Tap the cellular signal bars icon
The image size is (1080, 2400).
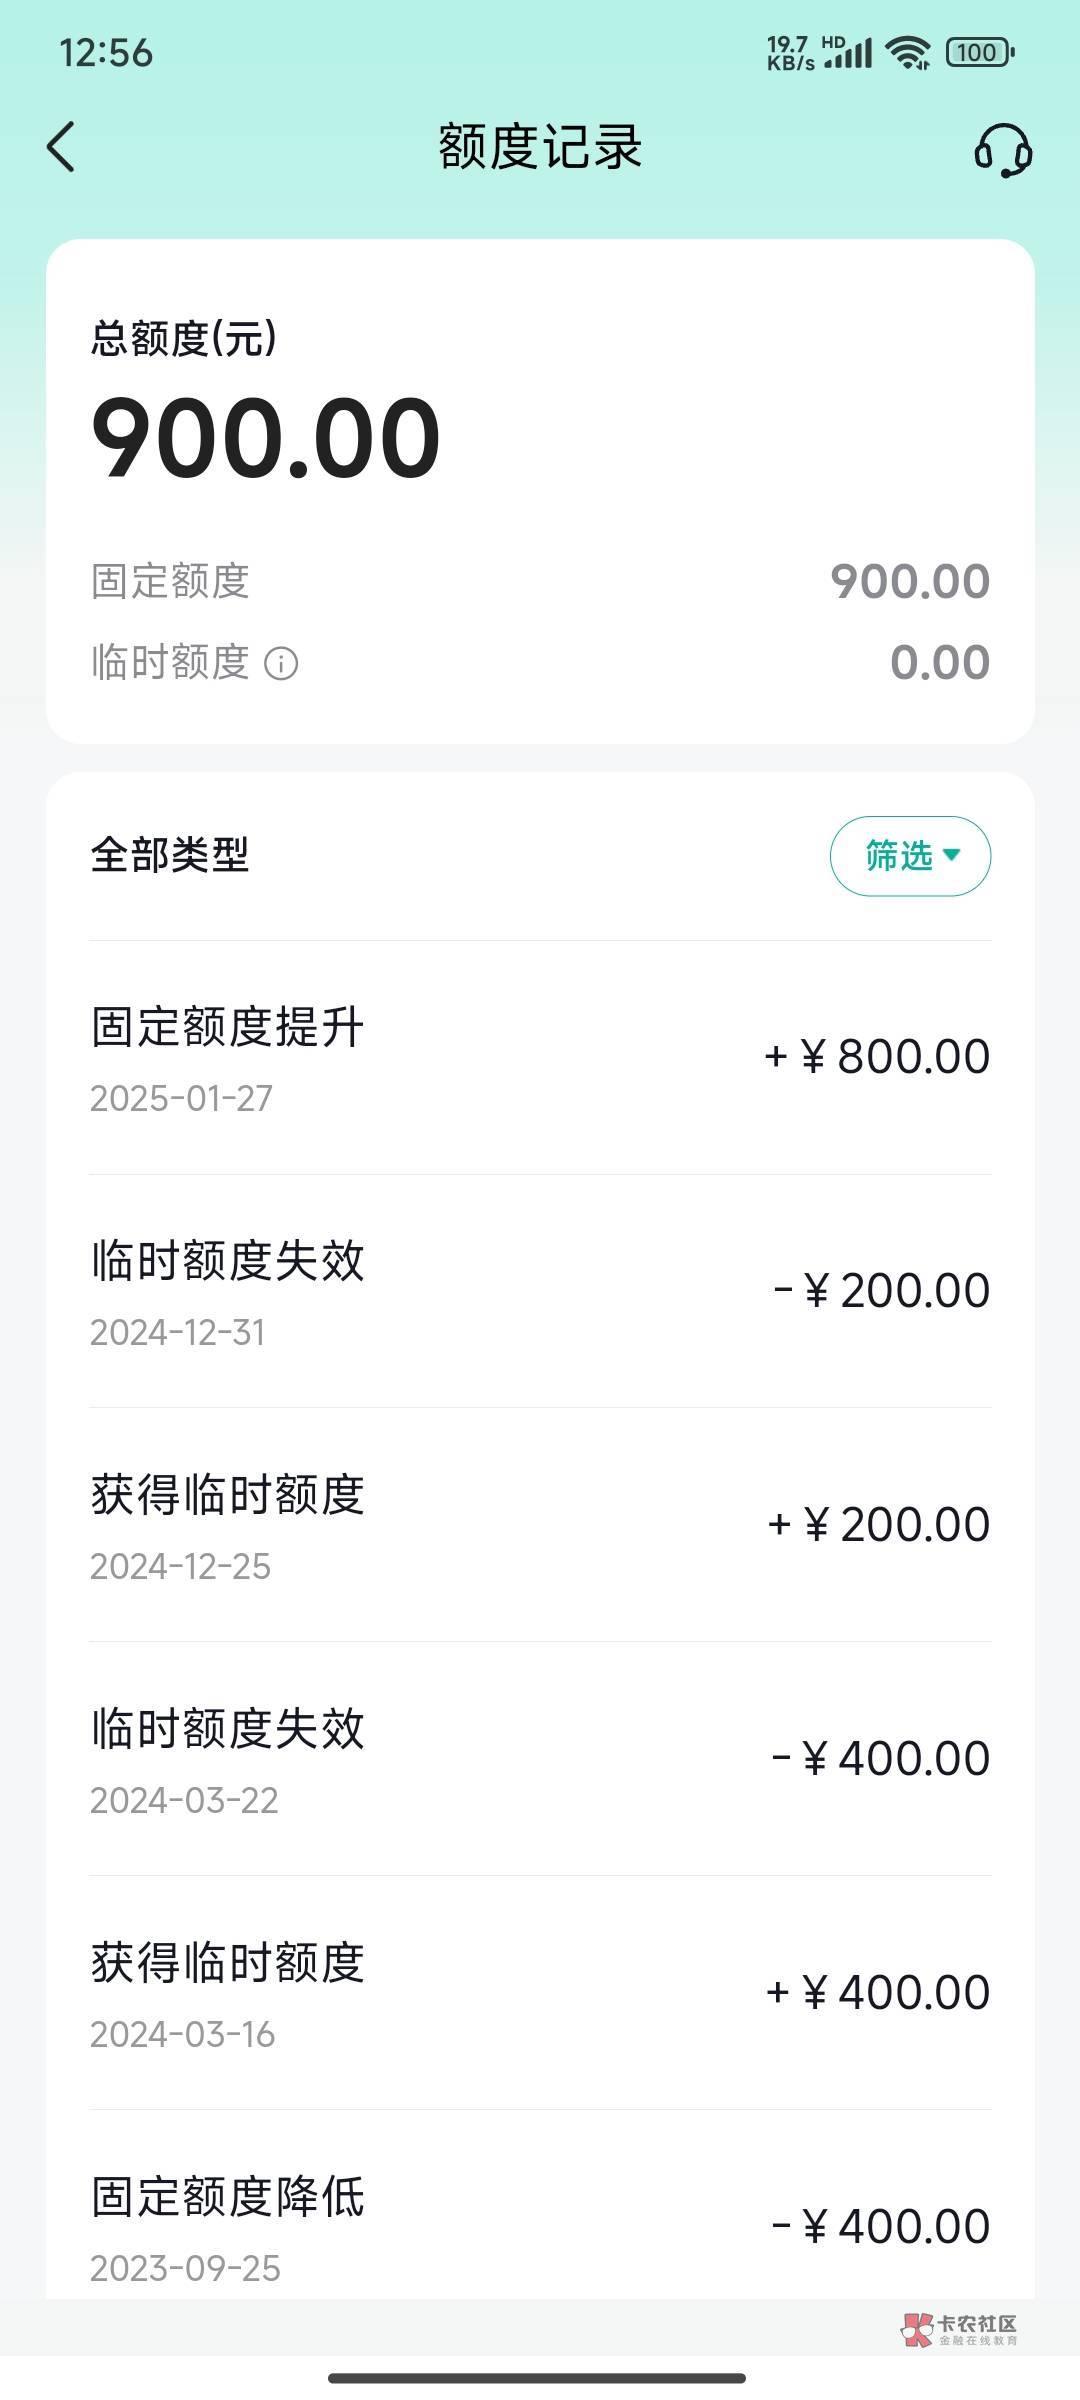click(x=849, y=53)
